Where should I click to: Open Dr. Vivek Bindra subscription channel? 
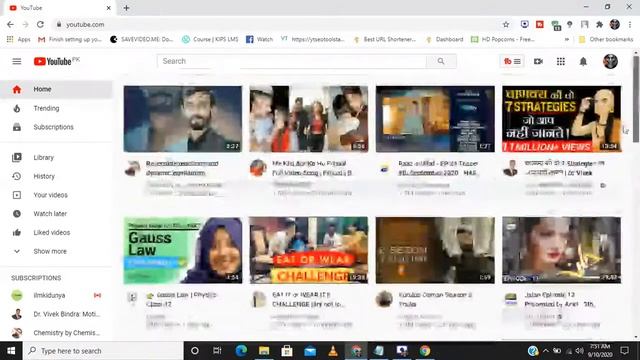[56, 314]
